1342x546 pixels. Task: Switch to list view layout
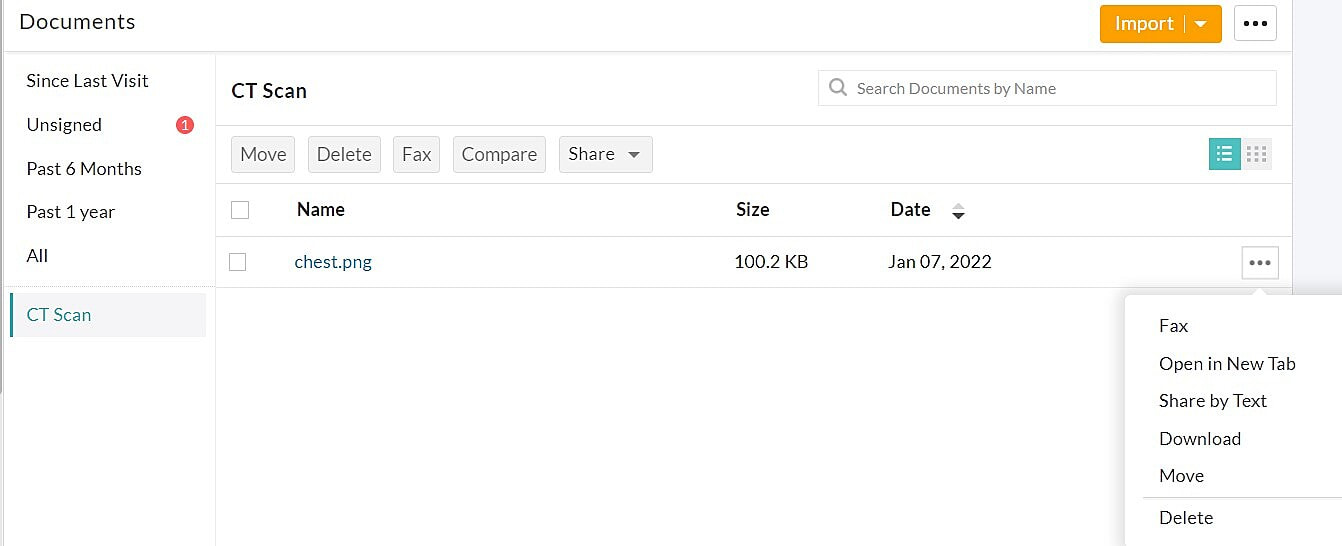point(1224,154)
